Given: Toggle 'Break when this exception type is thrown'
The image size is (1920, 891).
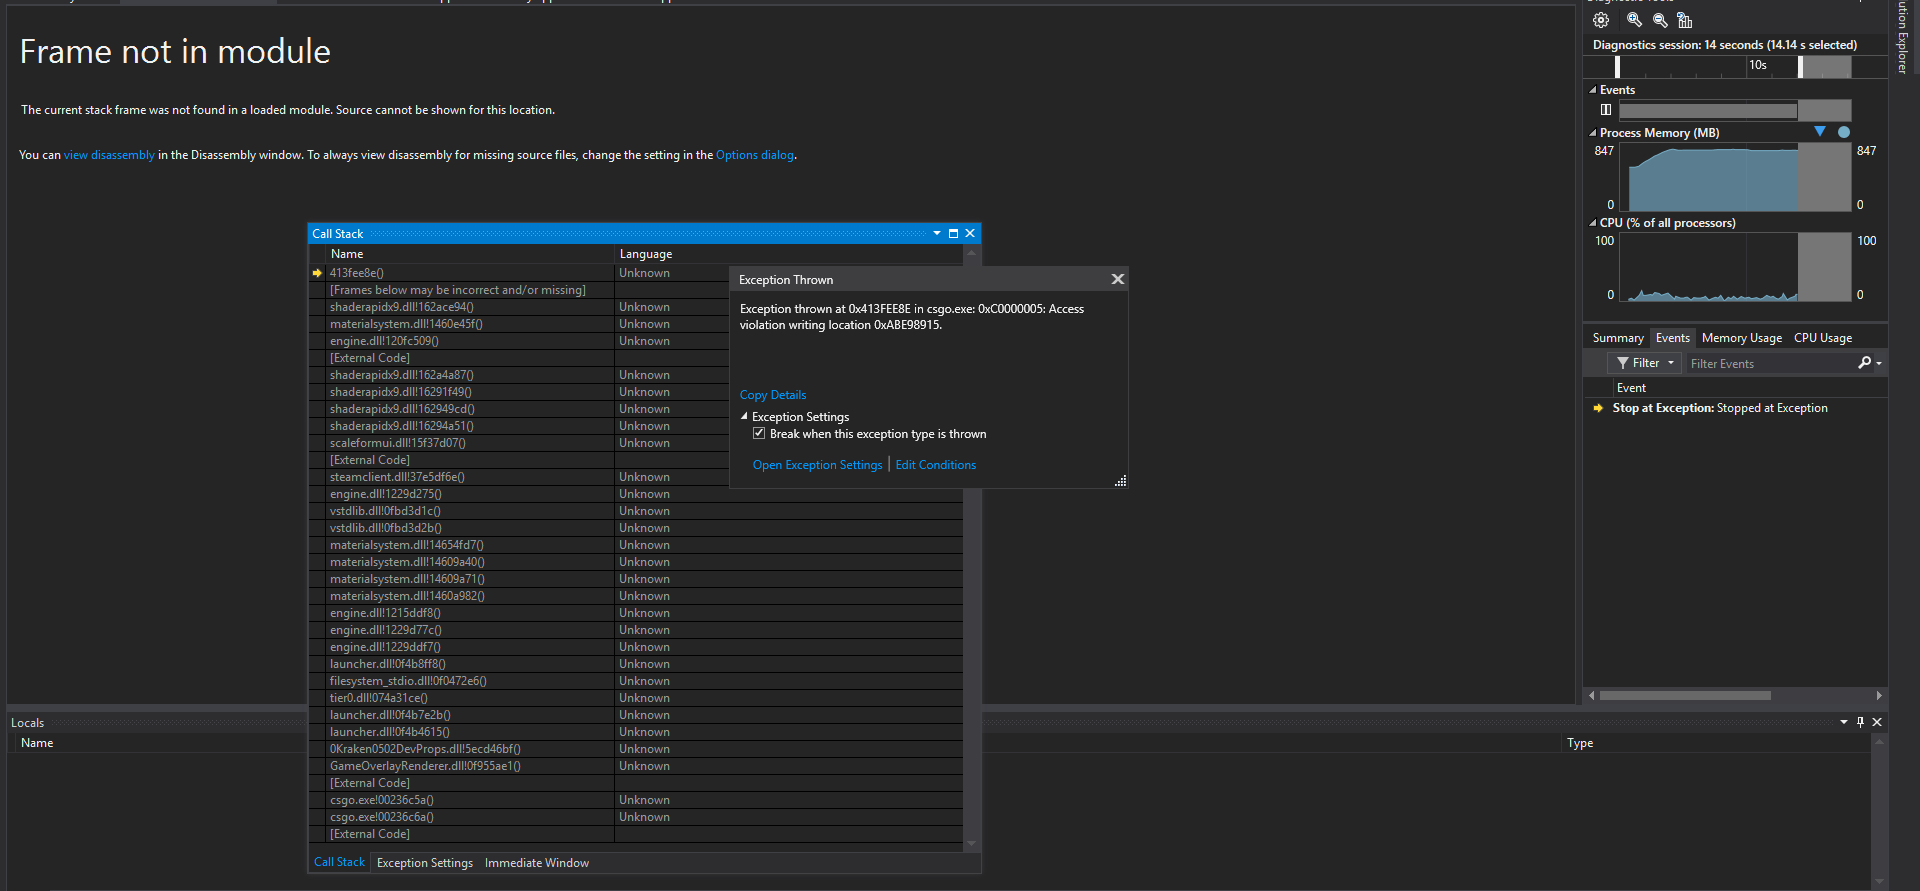Looking at the screenshot, I should [x=759, y=433].
